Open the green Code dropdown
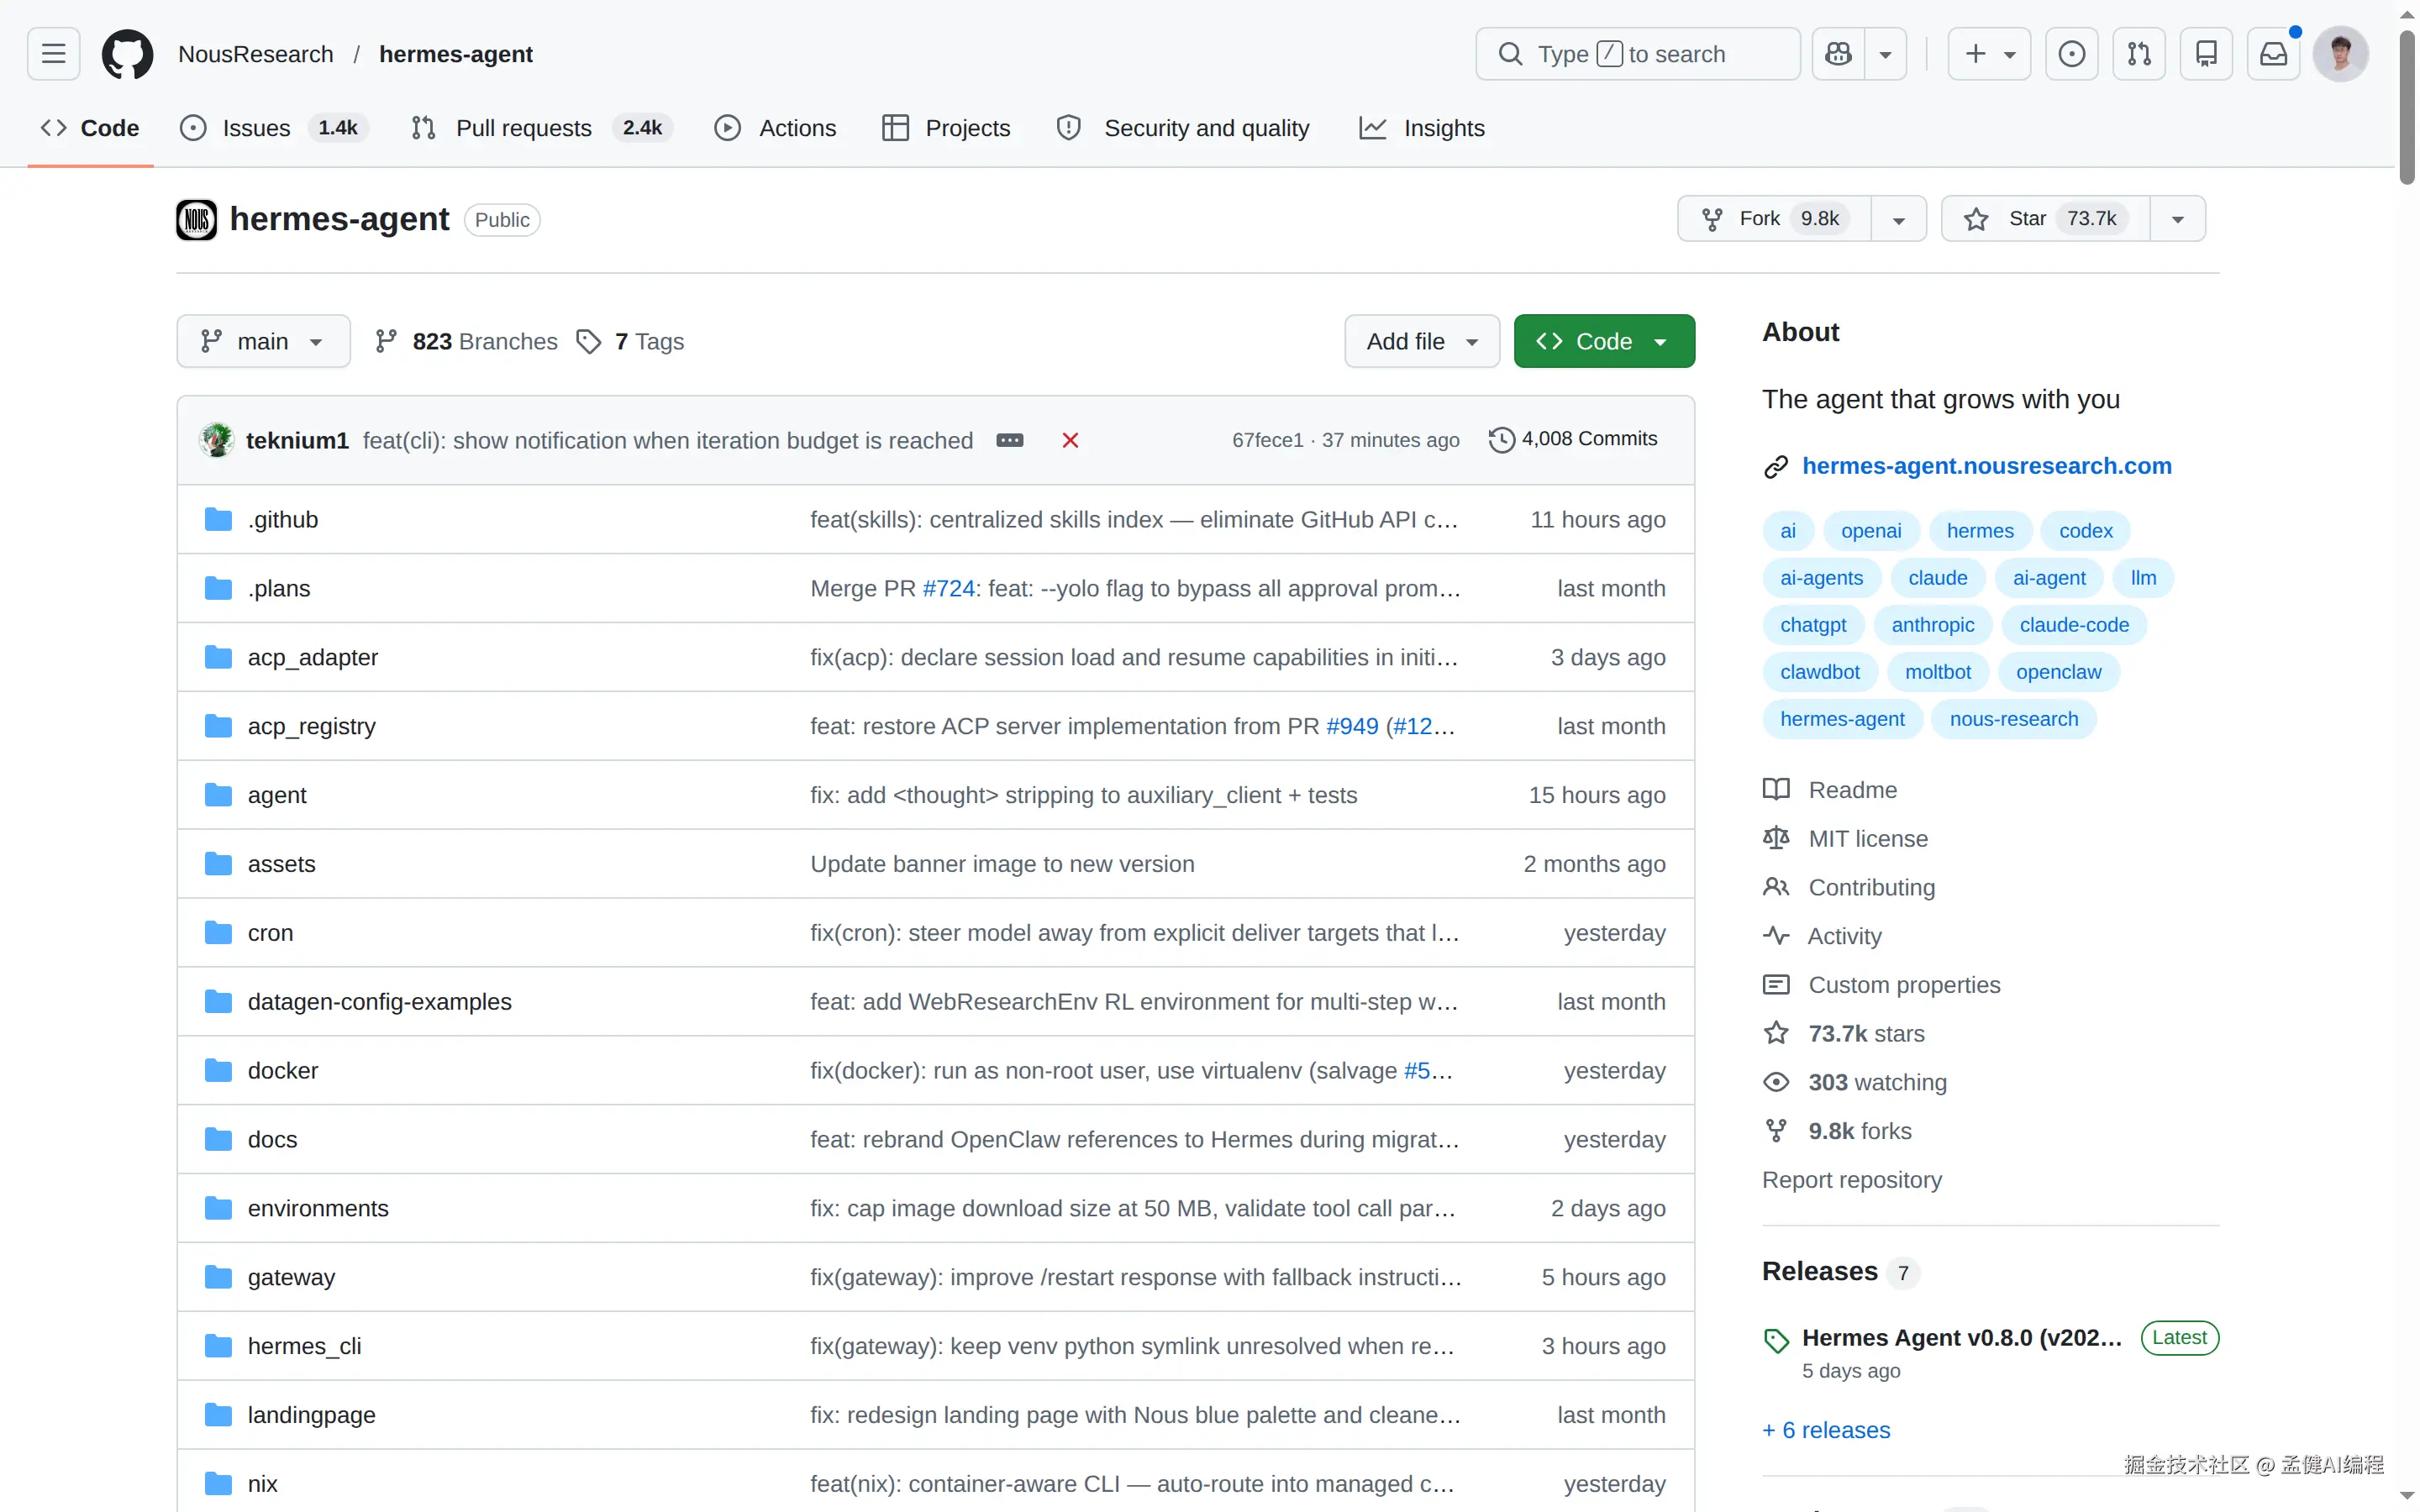2420x1512 pixels. tap(1603, 341)
